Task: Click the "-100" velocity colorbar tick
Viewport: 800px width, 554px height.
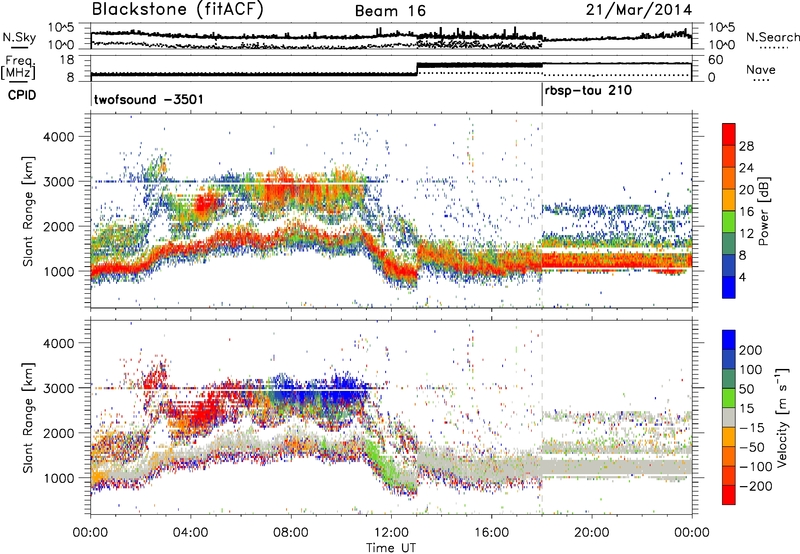Action: click(x=757, y=467)
